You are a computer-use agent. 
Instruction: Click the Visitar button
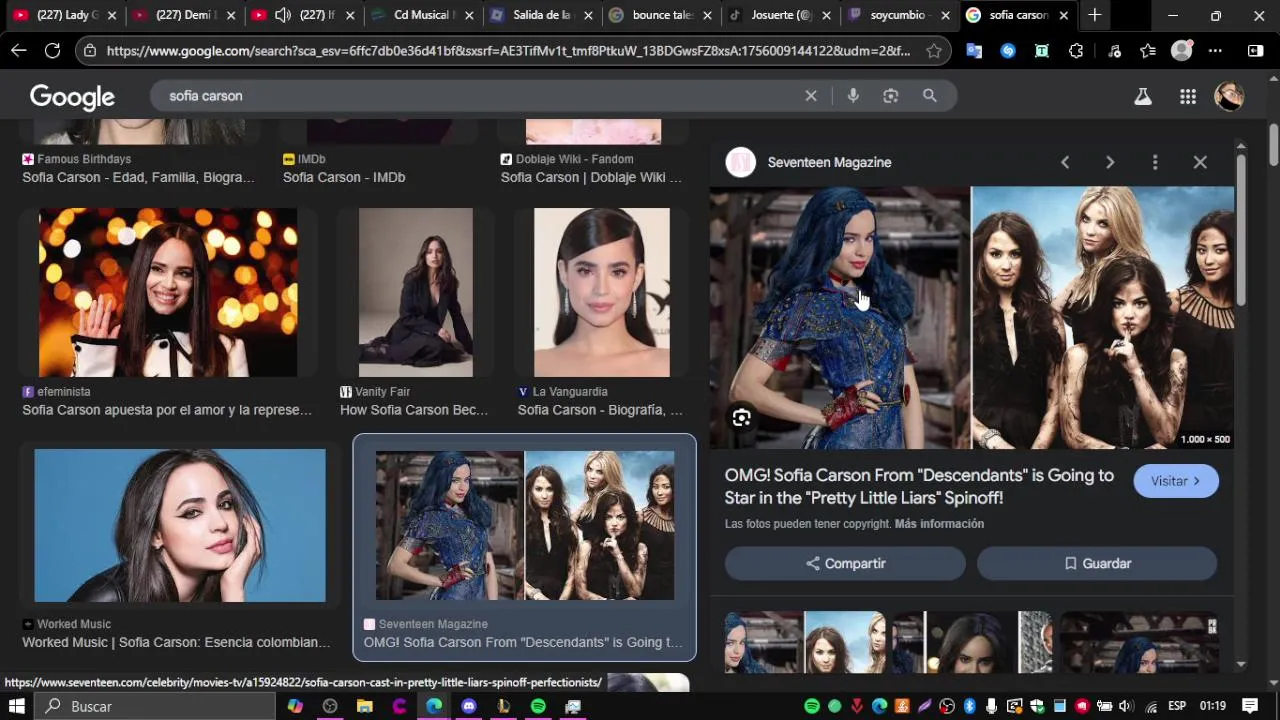point(1176,481)
